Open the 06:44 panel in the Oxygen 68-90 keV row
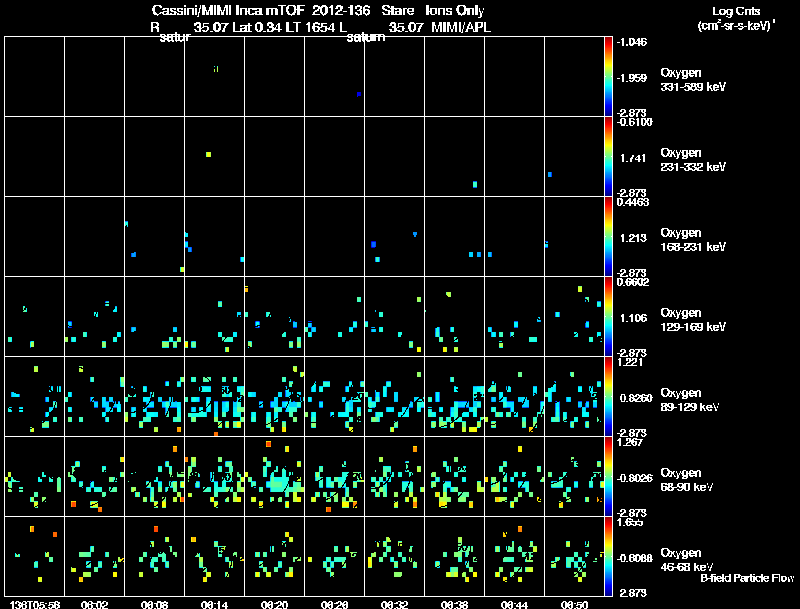This screenshot has width=800, height=609. click(514, 476)
